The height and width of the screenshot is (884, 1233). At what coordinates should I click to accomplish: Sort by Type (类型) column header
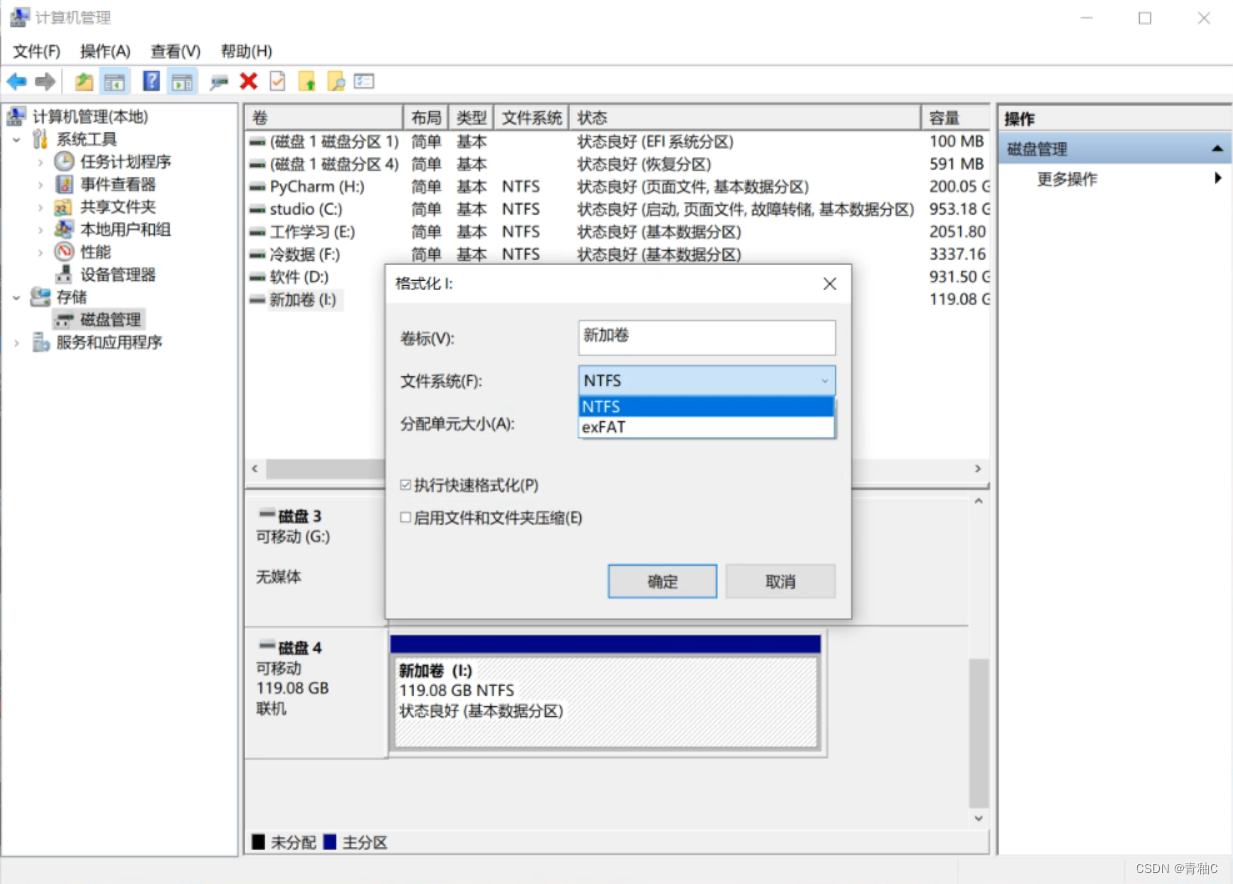point(472,117)
